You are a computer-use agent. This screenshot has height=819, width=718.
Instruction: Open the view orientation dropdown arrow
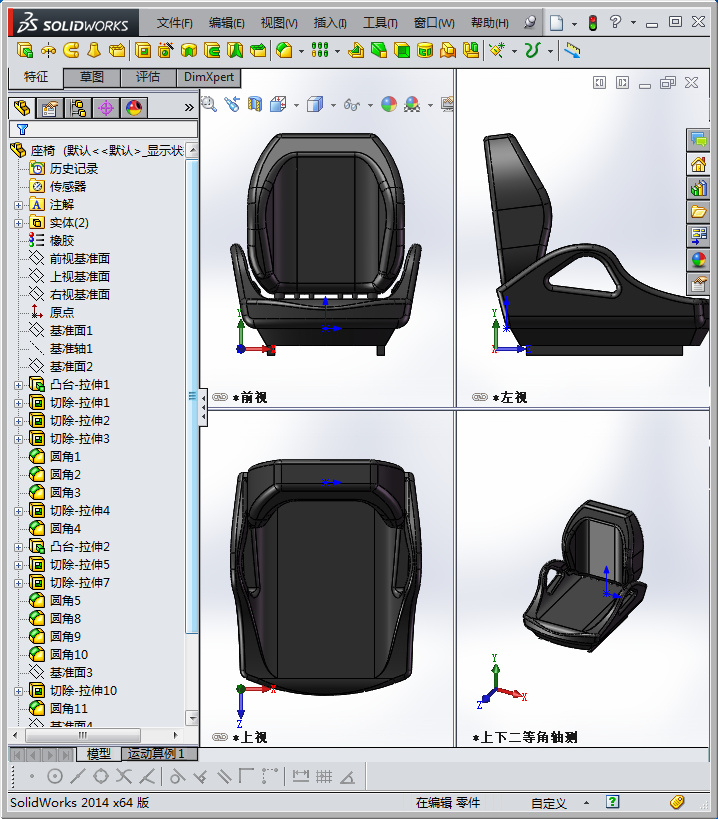[297, 105]
